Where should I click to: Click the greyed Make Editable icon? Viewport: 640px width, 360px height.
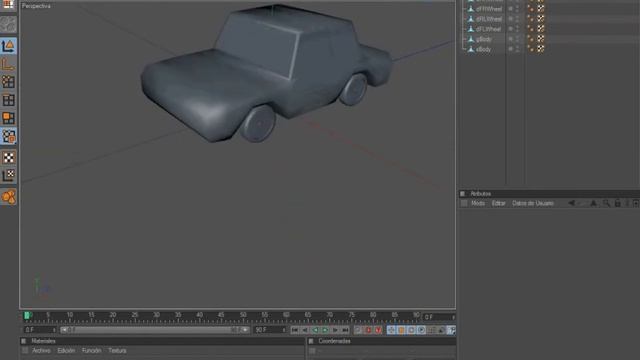click(9, 24)
